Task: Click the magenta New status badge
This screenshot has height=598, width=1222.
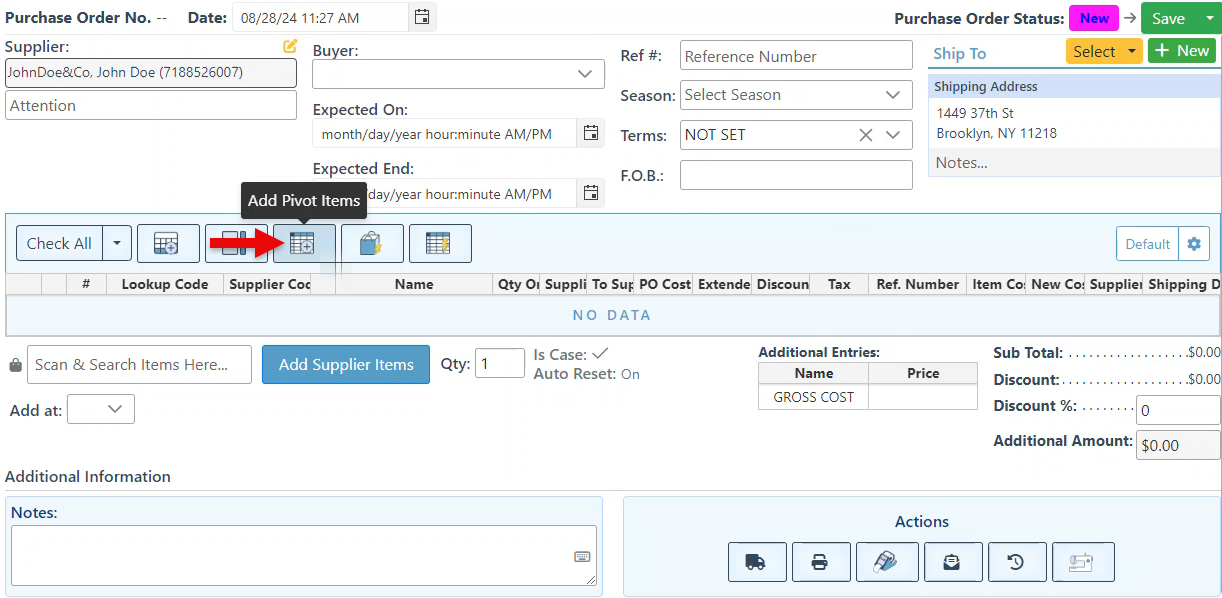Action: coord(1094,18)
